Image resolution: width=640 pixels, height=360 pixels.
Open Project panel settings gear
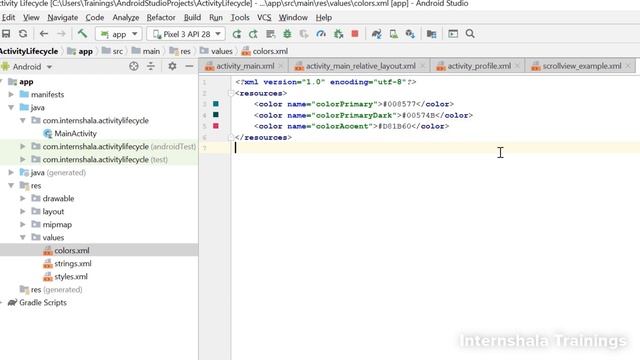pyautogui.click(x=172, y=66)
